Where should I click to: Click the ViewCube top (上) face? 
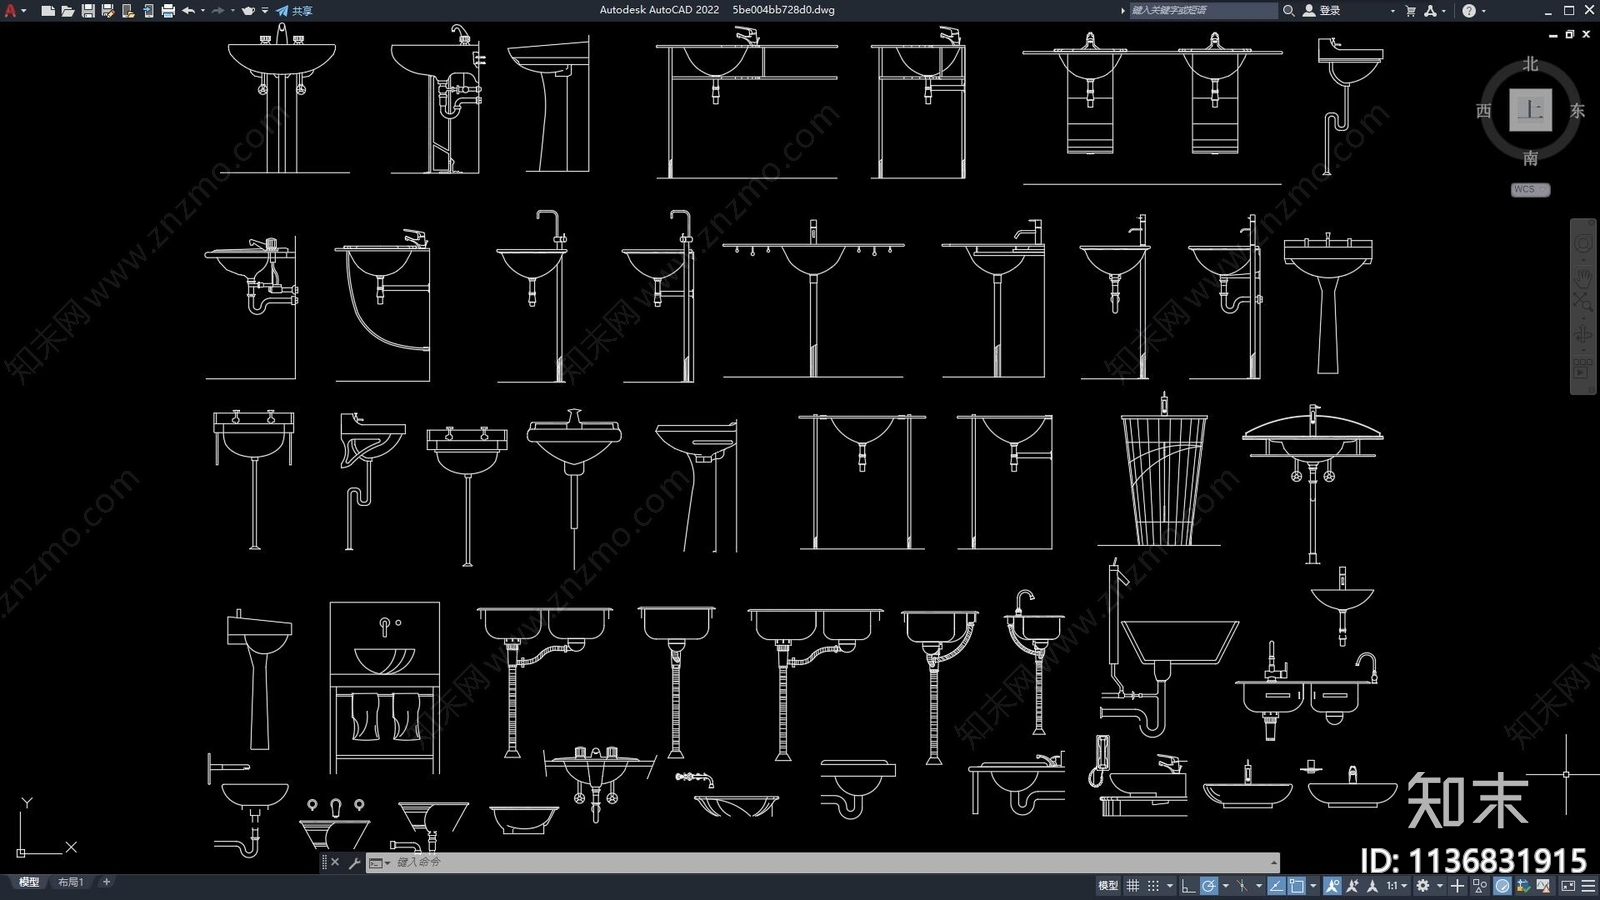pos(1530,110)
